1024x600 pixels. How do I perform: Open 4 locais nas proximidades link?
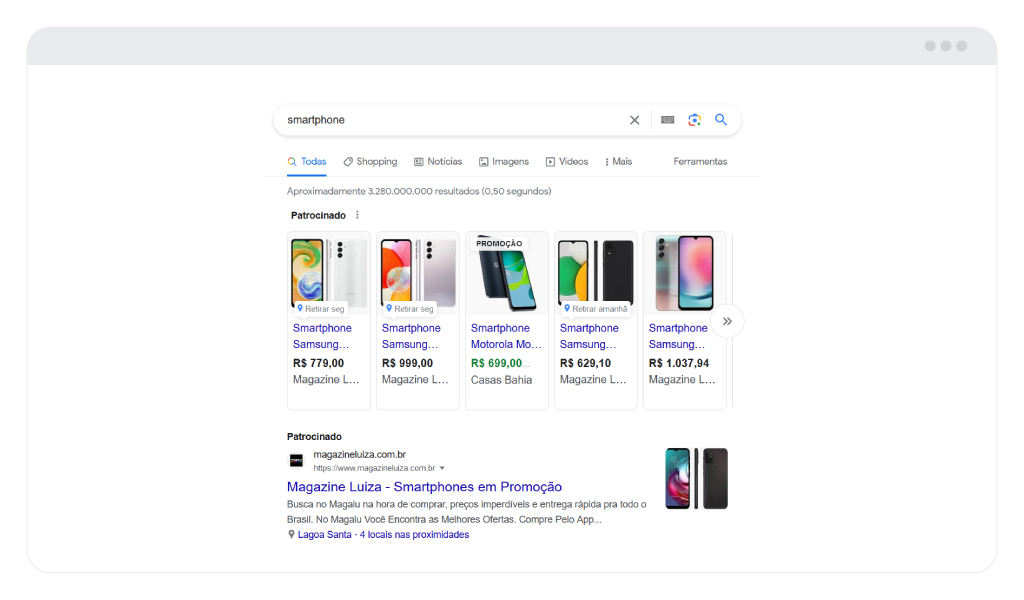pyautogui.click(x=414, y=535)
